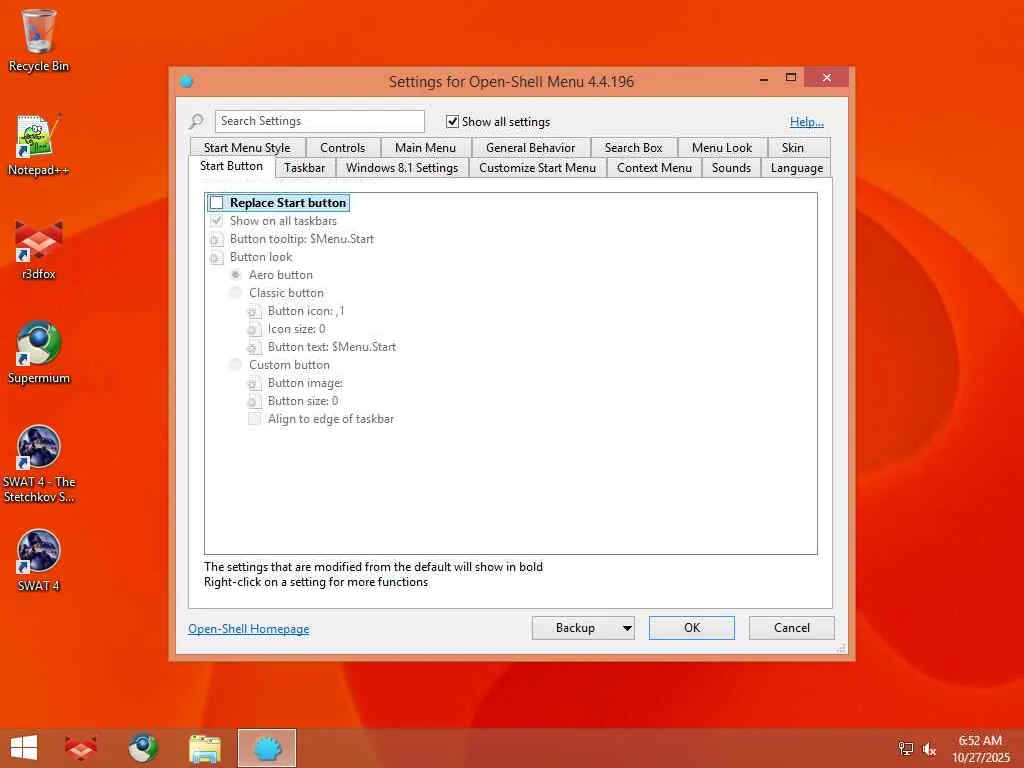
Task: Click the OK button
Action: [x=692, y=628]
